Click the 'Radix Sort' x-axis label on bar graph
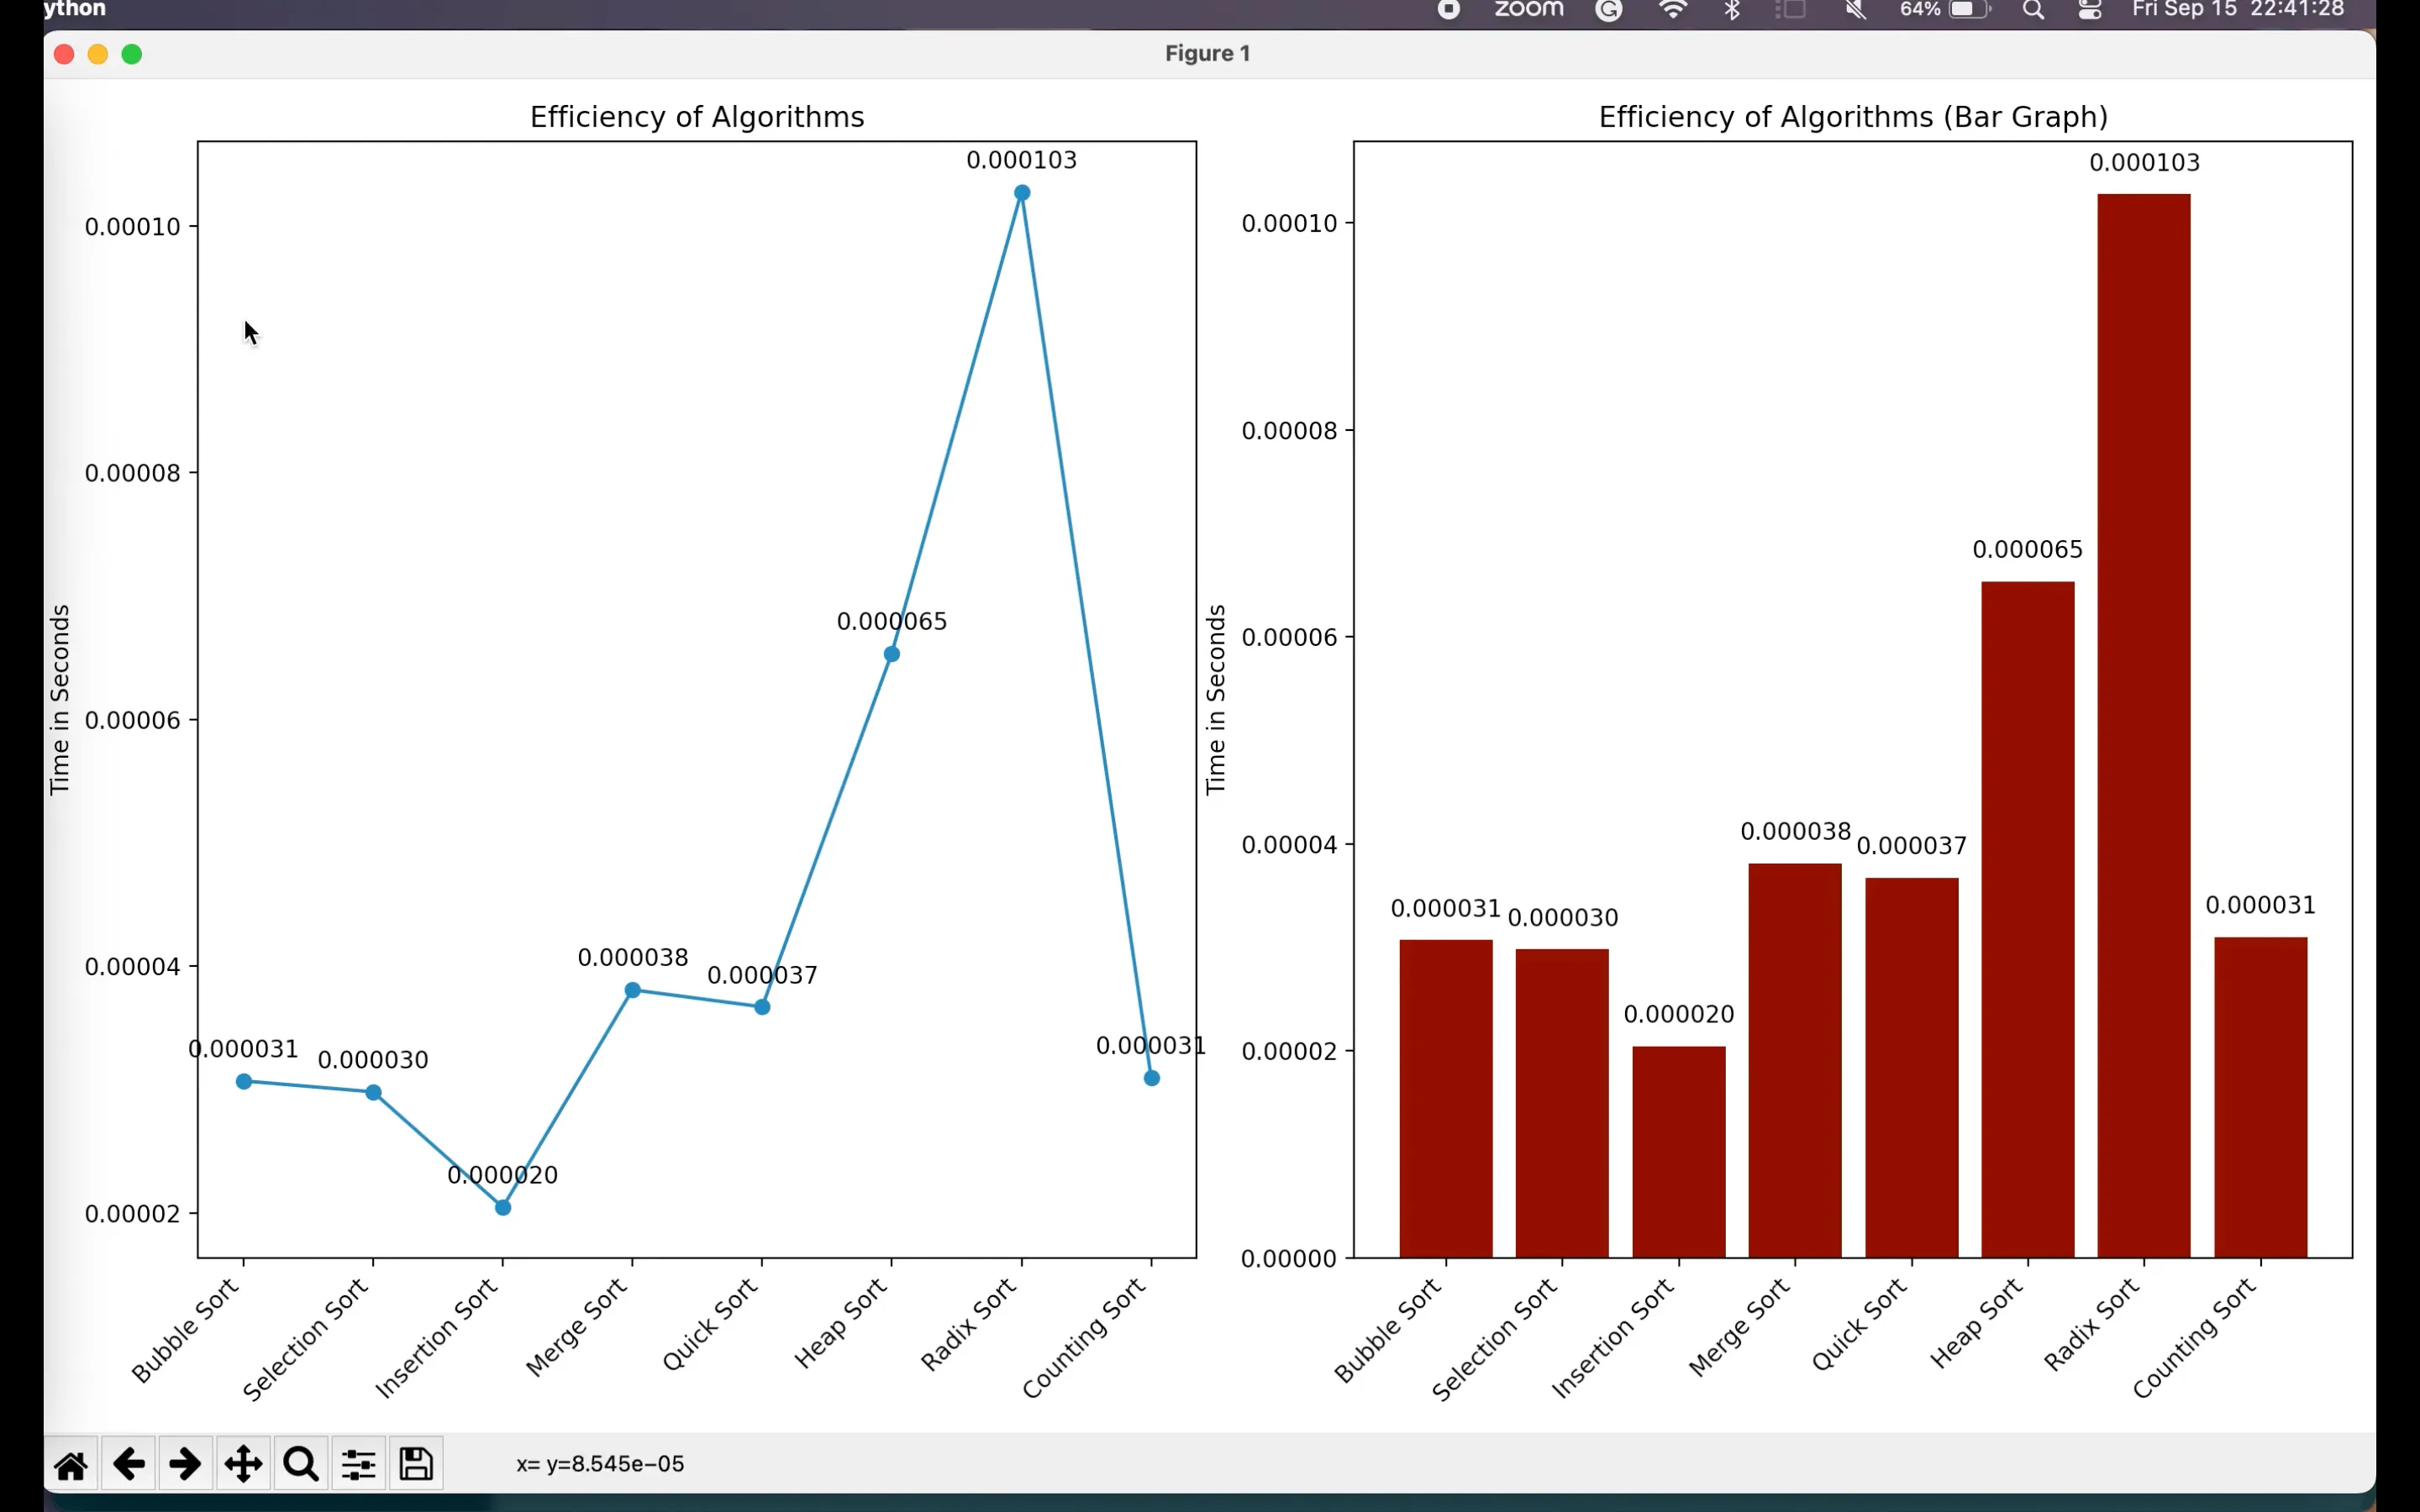2420x1512 pixels. (x=2092, y=1324)
